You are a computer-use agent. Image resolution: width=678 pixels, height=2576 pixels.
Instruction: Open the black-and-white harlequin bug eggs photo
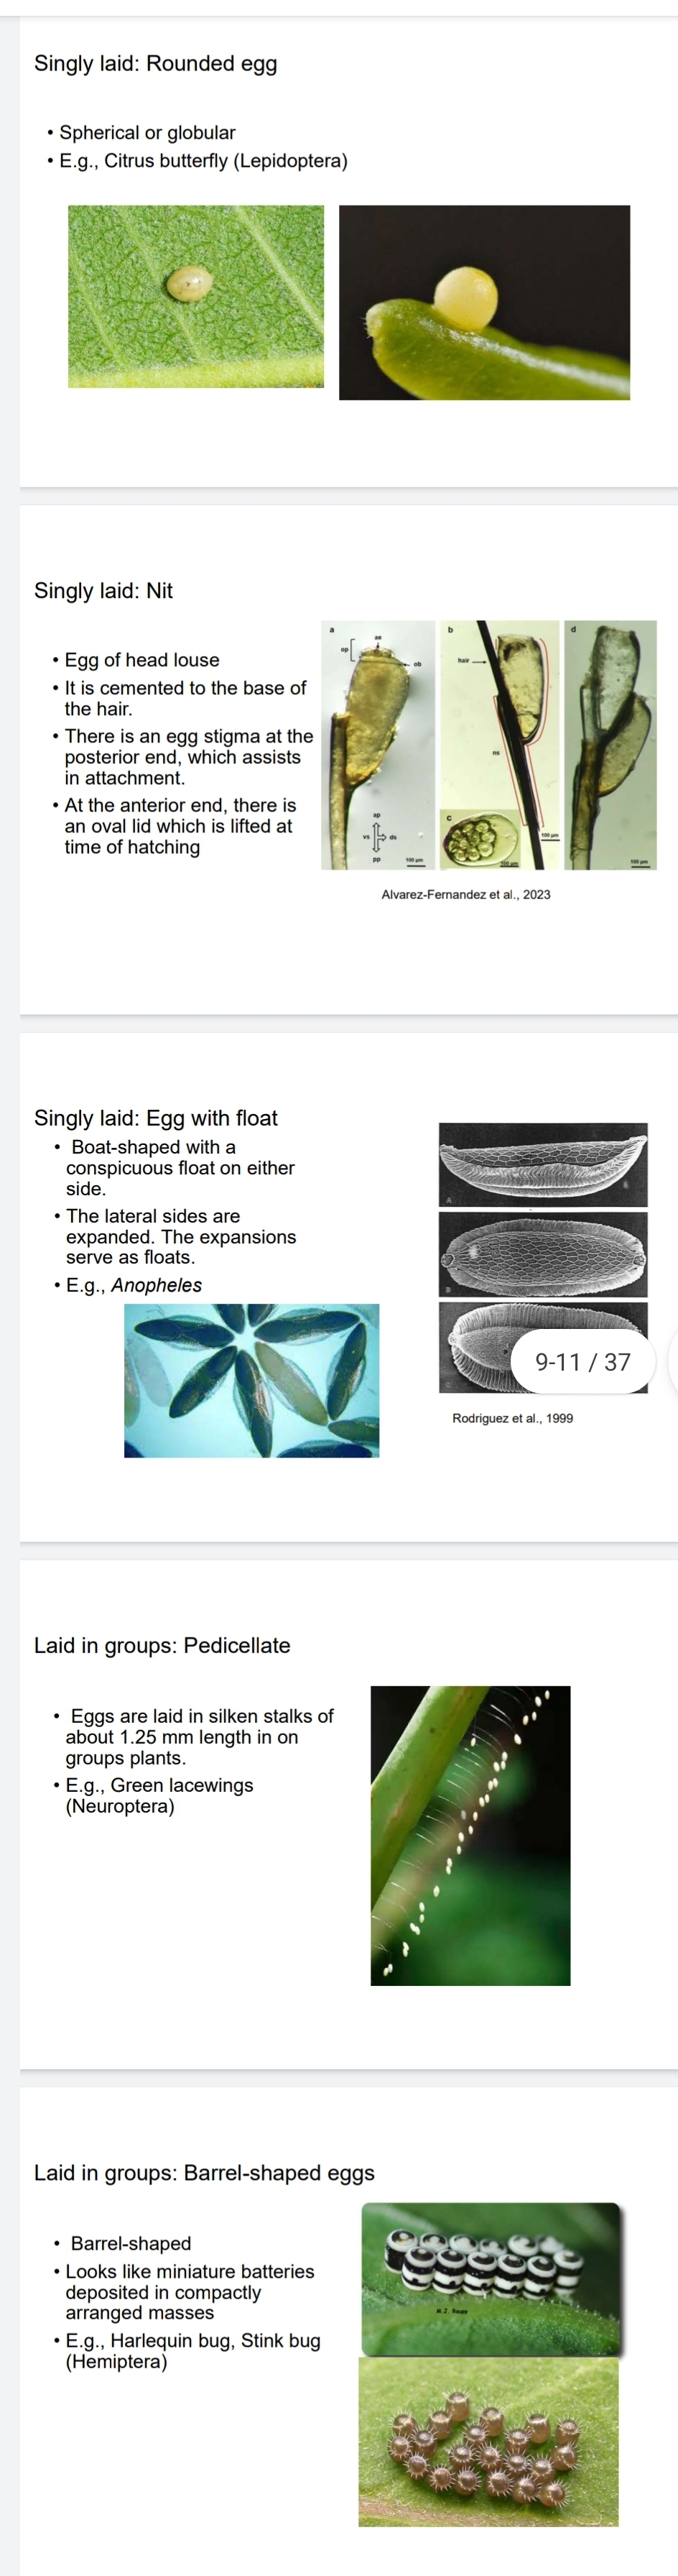491,2278
